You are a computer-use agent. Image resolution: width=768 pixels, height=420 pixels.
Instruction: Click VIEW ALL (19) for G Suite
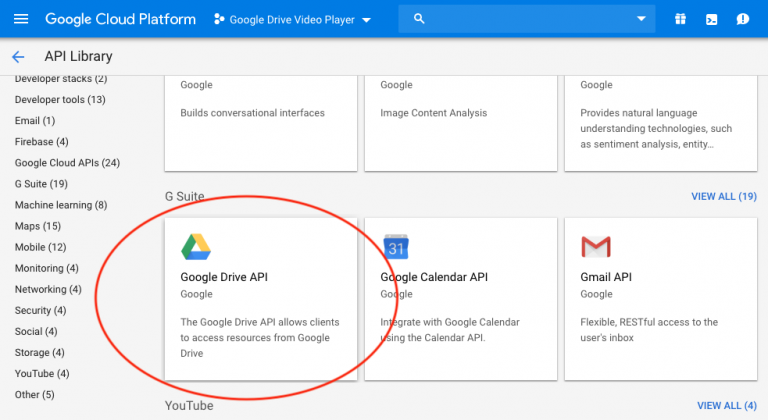tap(723, 196)
